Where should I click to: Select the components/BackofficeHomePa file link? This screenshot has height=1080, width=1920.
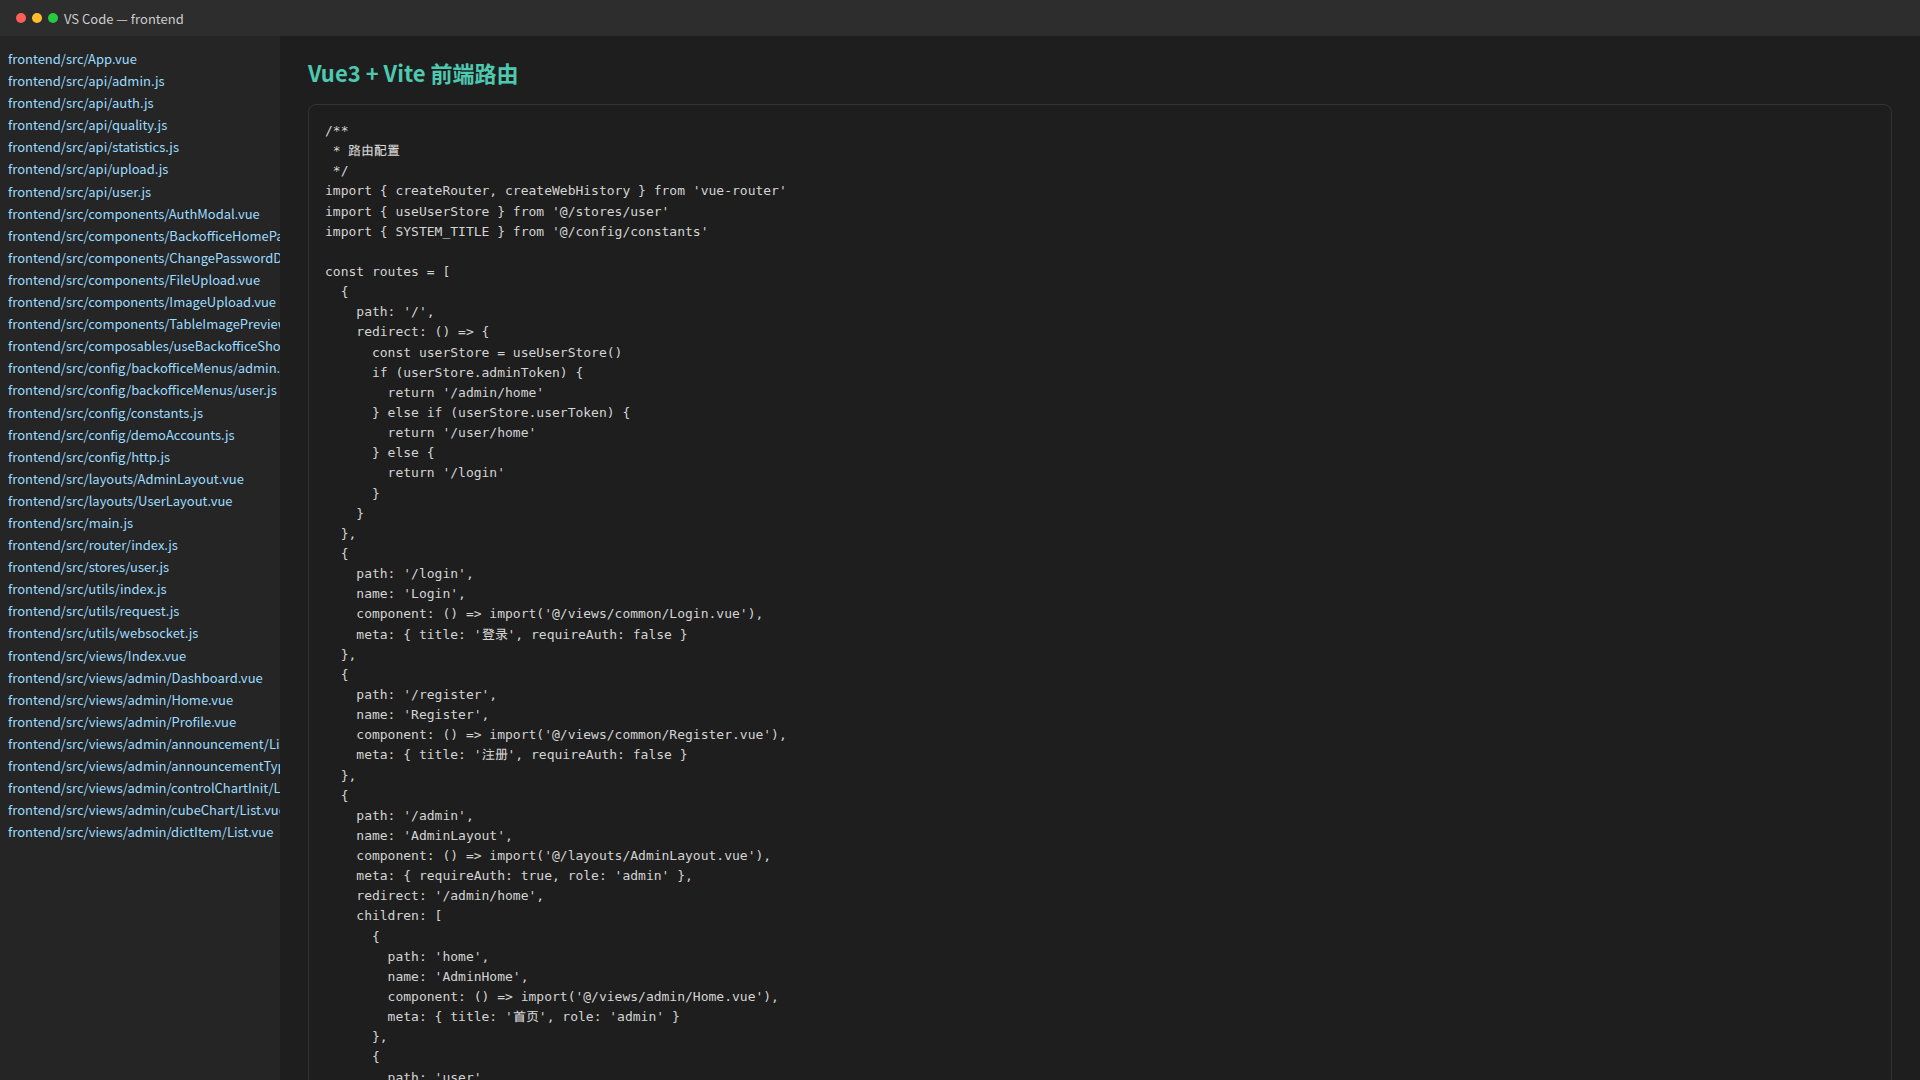(x=144, y=236)
